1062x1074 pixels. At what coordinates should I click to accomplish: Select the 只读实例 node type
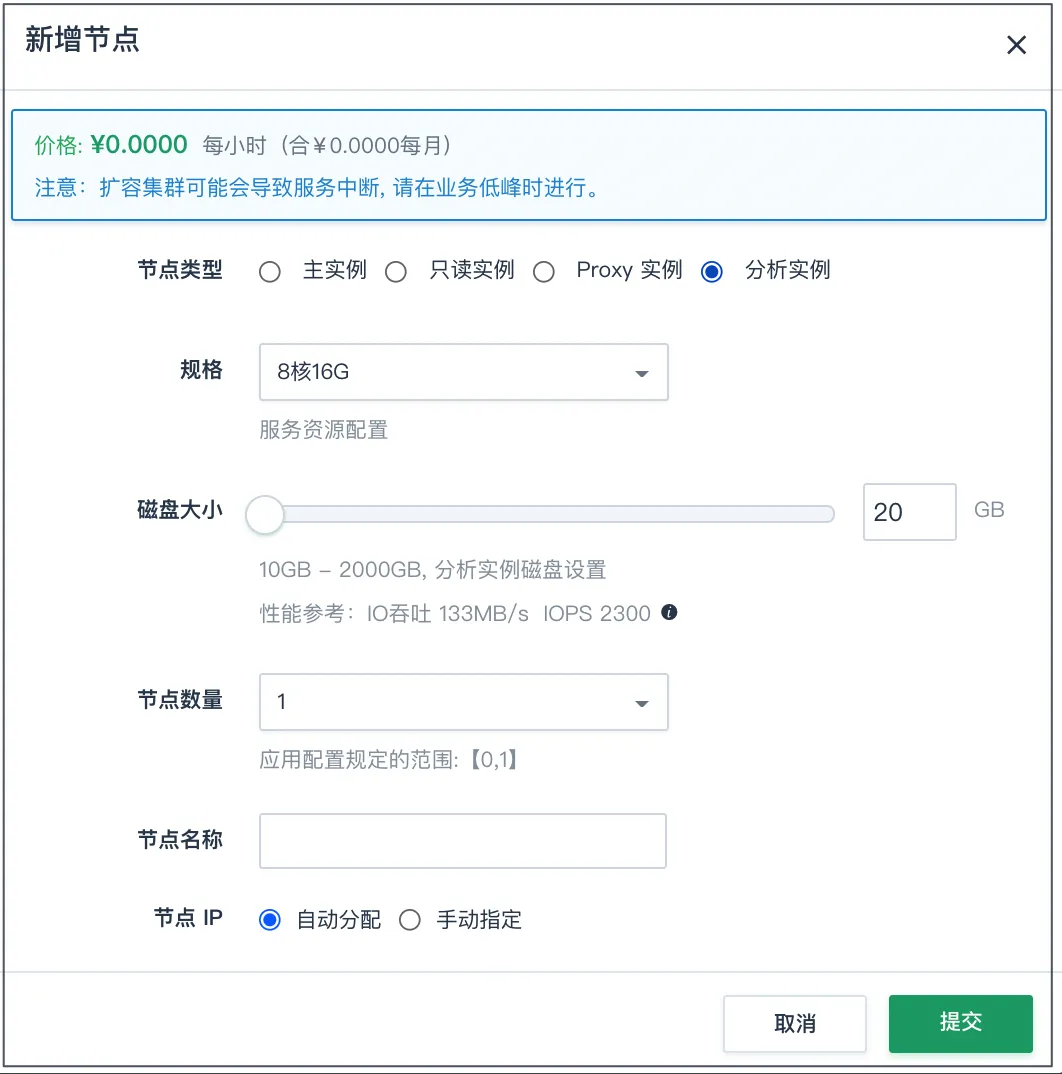(x=396, y=272)
